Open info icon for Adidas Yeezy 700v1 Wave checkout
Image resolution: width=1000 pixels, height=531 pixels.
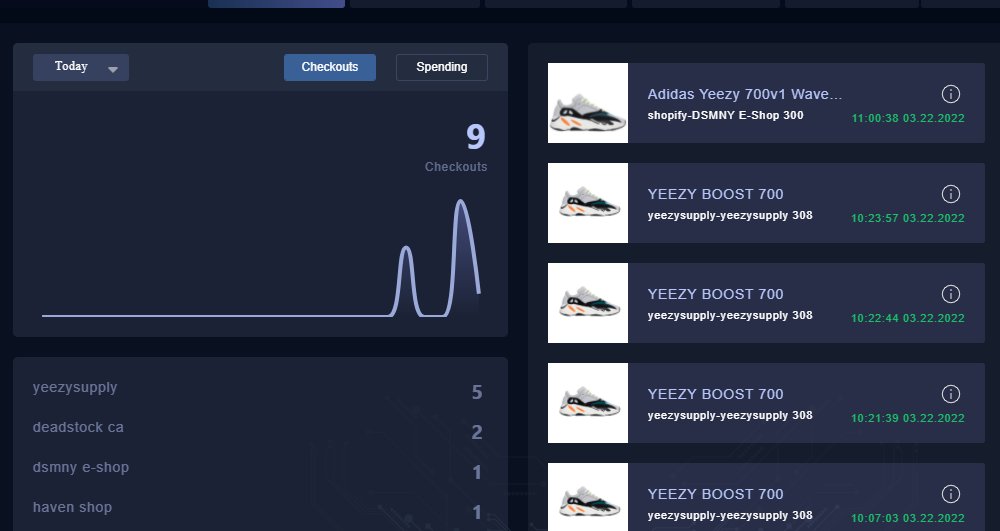(950, 94)
